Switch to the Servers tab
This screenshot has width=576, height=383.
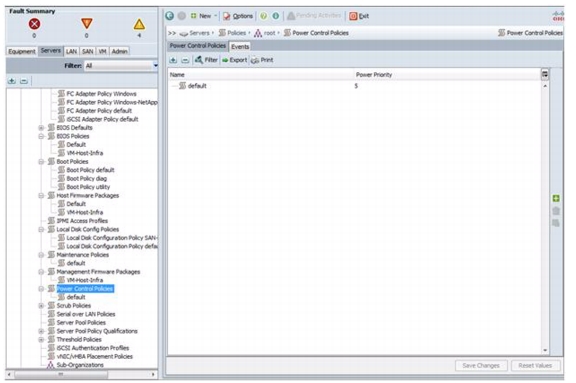(x=51, y=51)
